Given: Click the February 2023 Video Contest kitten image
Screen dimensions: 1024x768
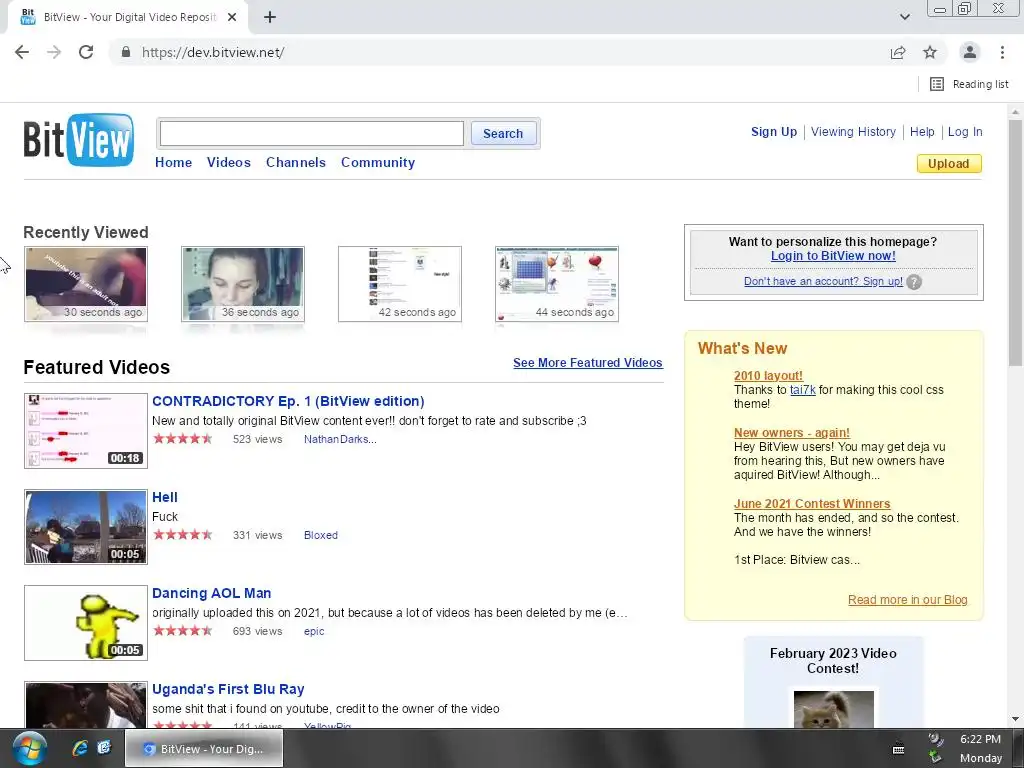Looking at the screenshot, I should click(x=833, y=709).
